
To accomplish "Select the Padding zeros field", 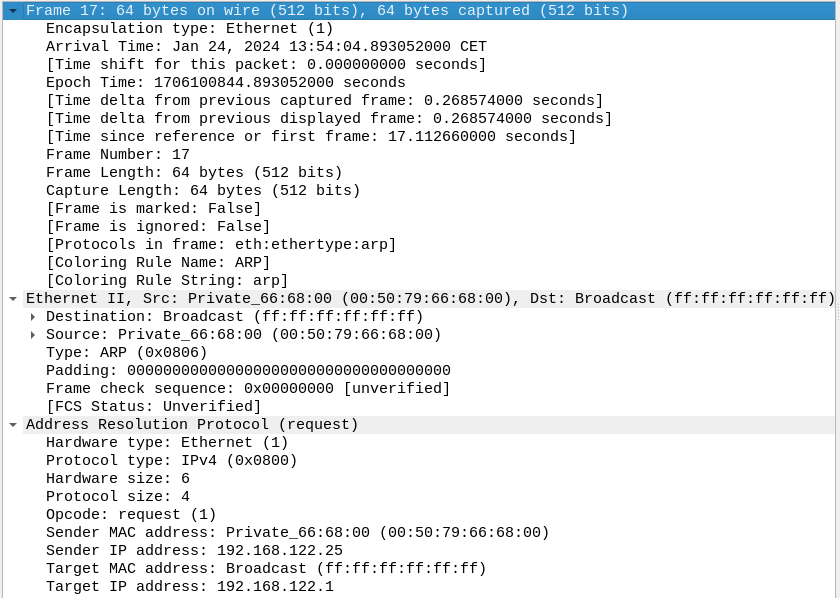I will point(248,370).
